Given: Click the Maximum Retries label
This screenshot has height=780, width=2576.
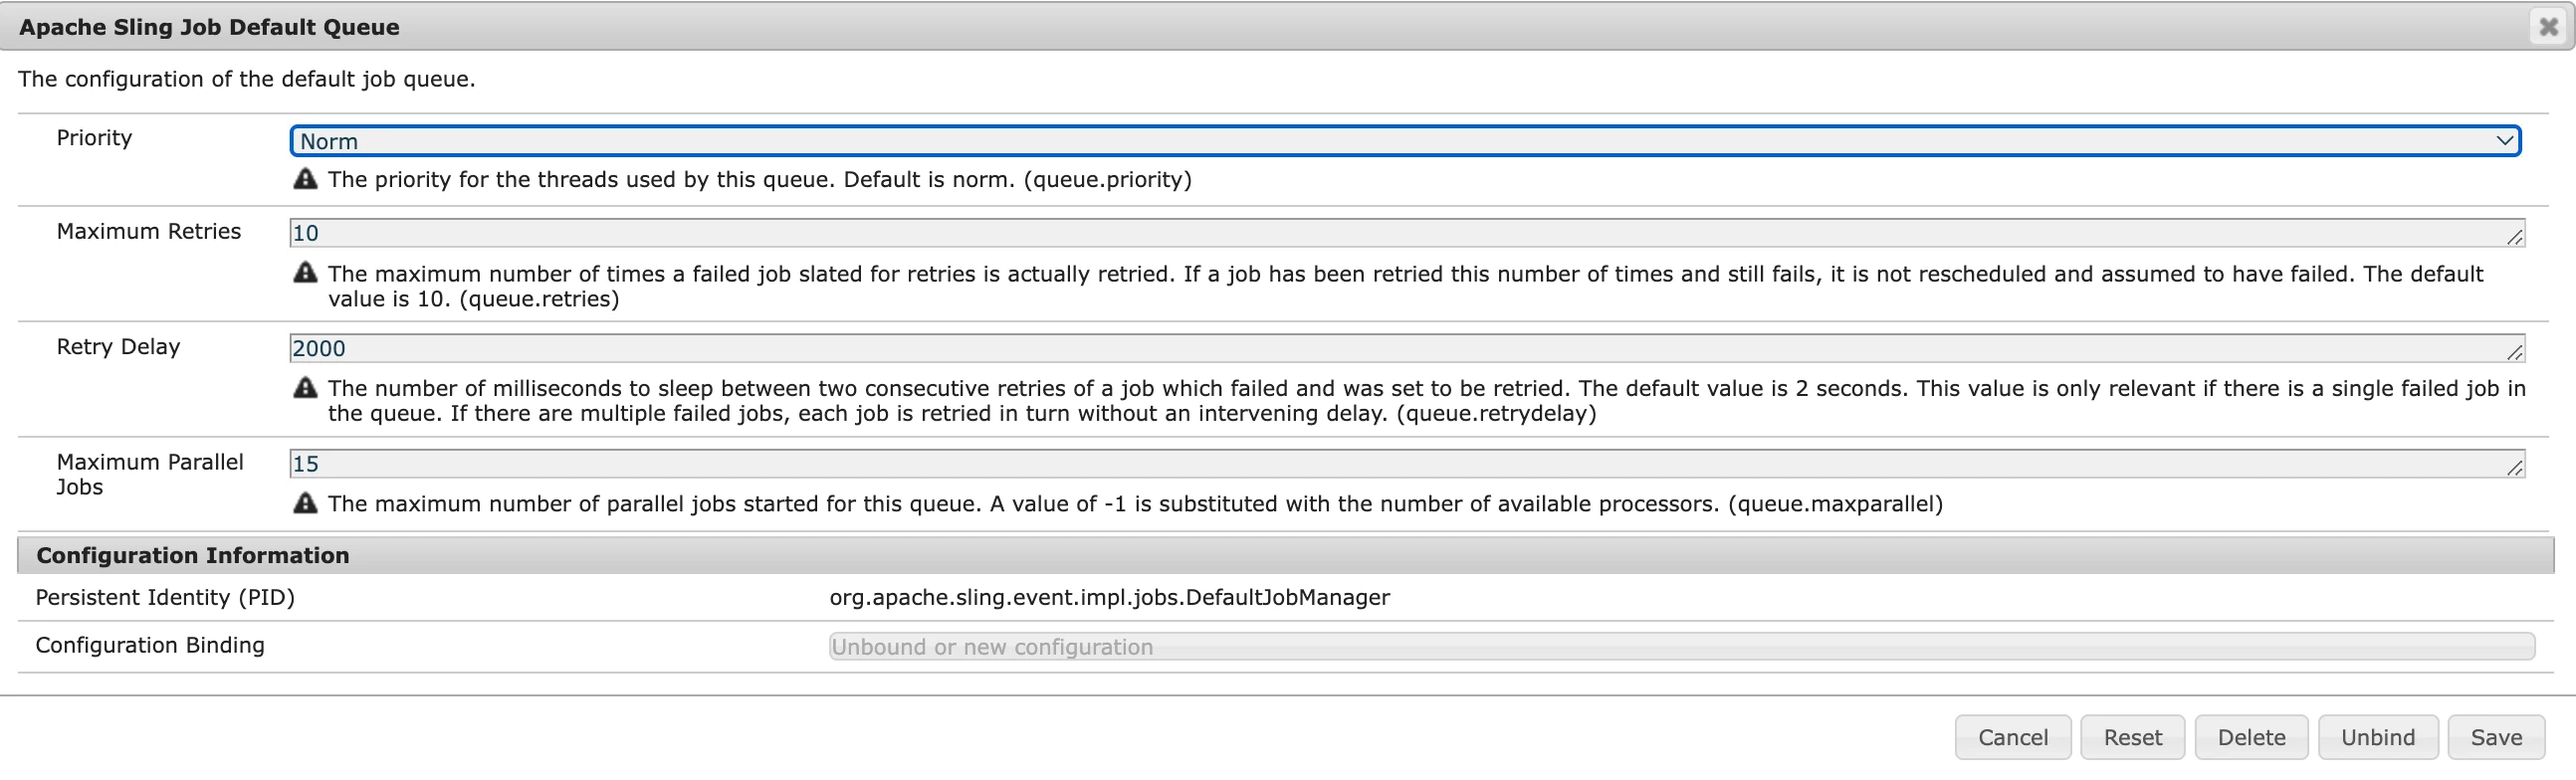Looking at the screenshot, I should (149, 231).
